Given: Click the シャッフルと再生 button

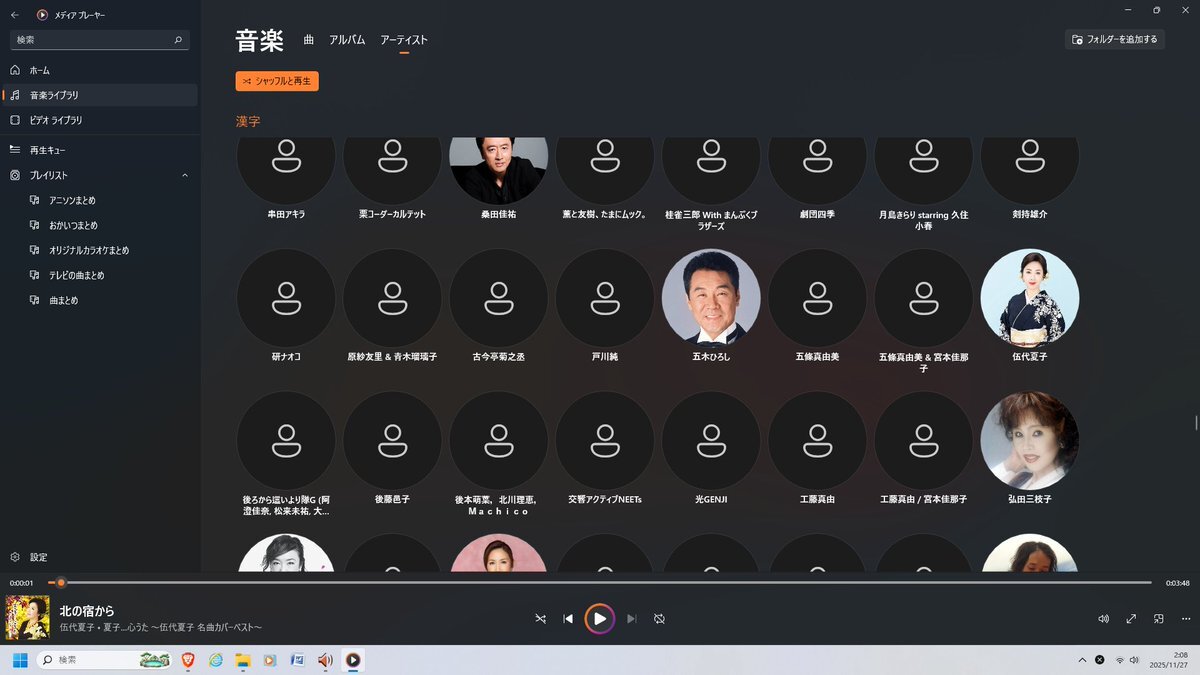Looking at the screenshot, I should [277, 81].
